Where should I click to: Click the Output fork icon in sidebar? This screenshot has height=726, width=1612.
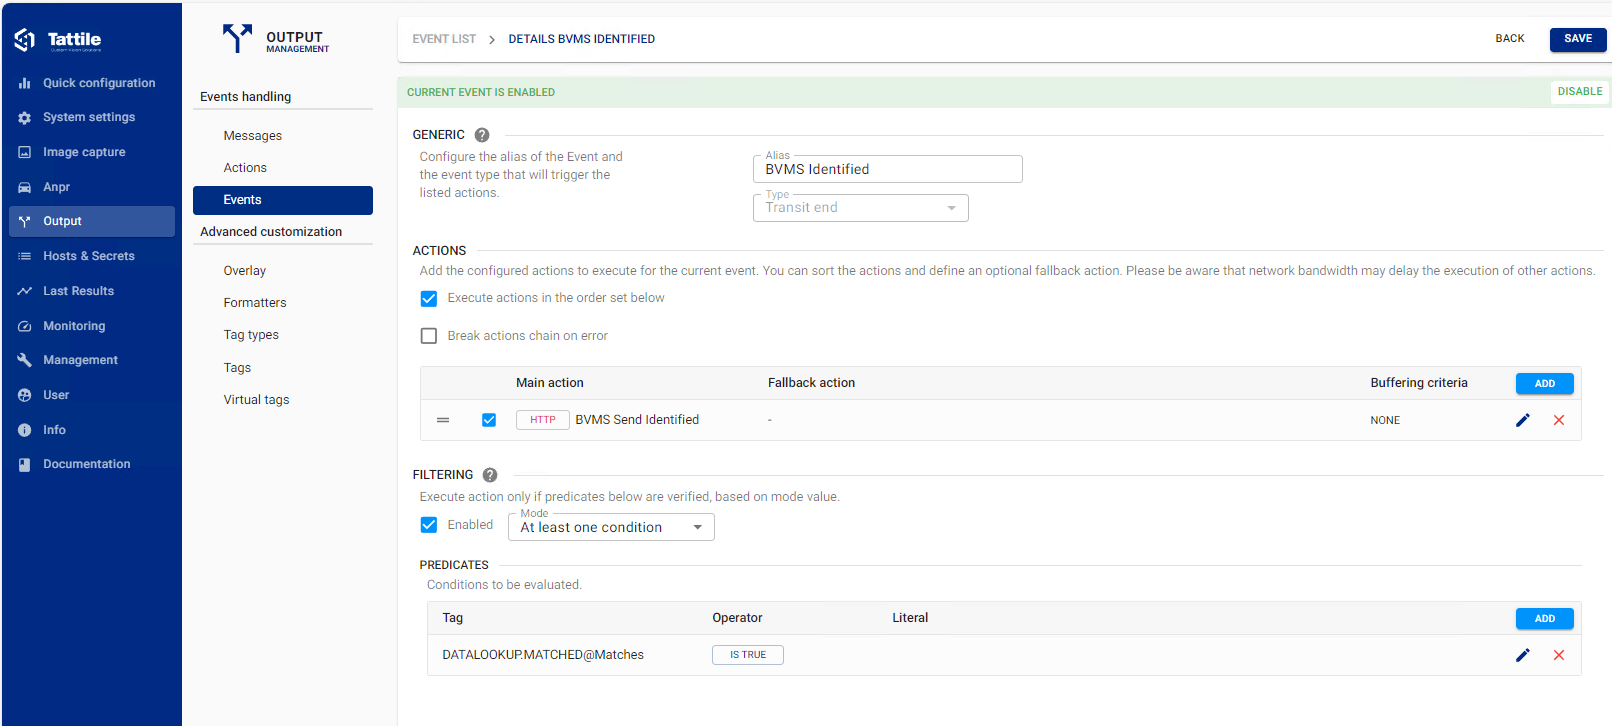[x=24, y=221]
